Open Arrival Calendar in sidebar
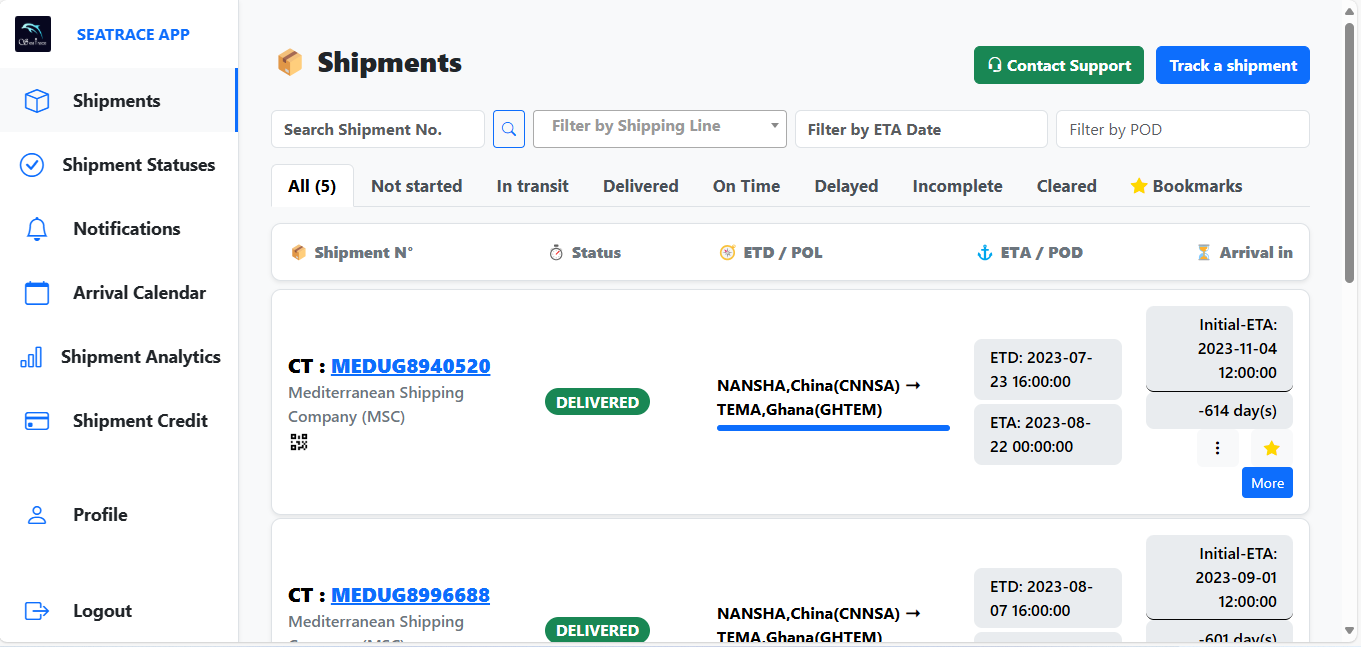This screenshot has height=647, width=1361. [119, 293]
